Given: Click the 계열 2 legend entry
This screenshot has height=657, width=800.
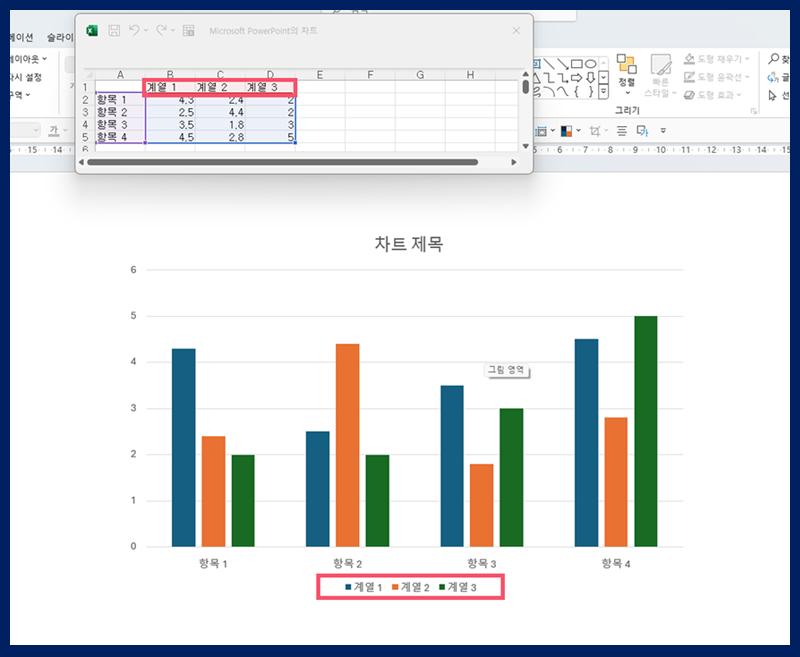Looking at the screenshot, I should (411, 587).
